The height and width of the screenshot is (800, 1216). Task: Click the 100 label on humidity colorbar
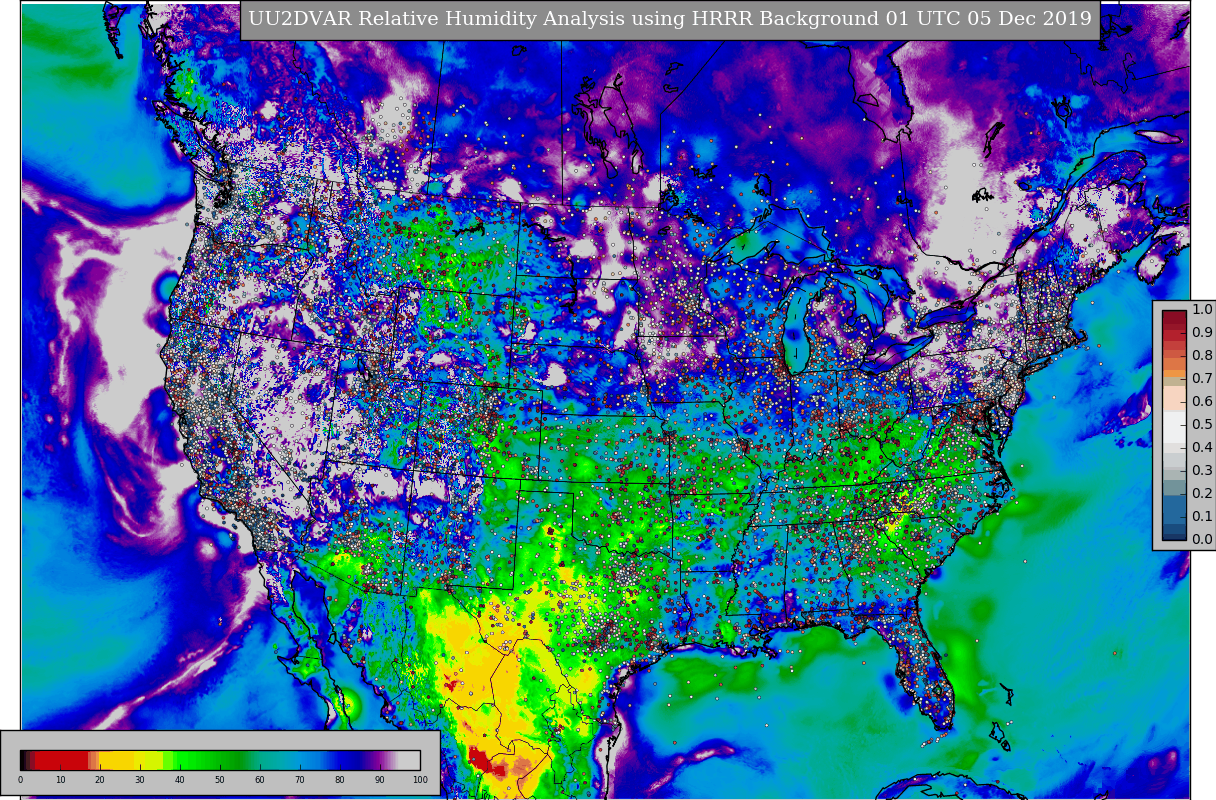(420, 779)
